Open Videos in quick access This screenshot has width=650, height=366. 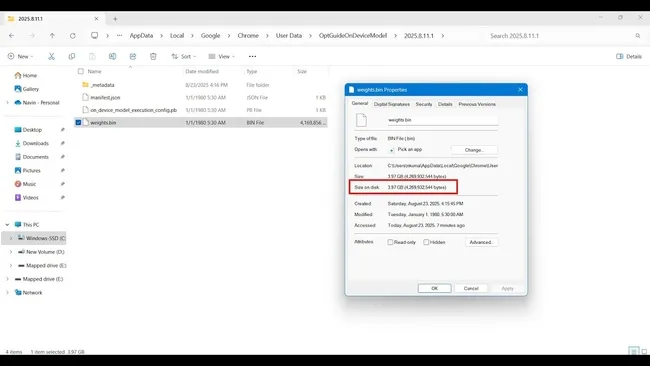(x=27, y=198)
